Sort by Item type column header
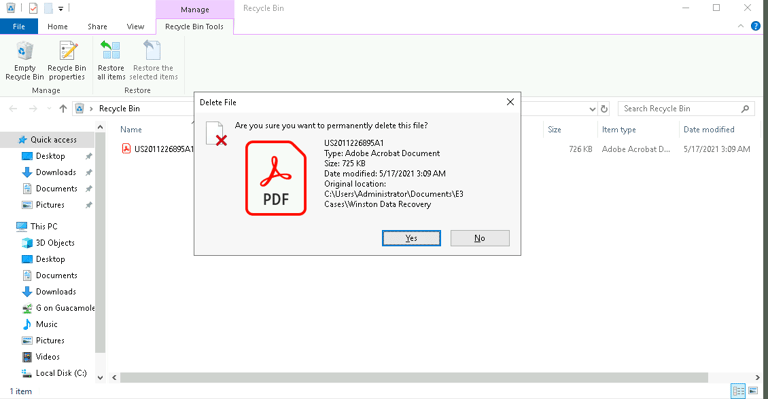Screen dimensions: 768x399 [x=619, y=129]
